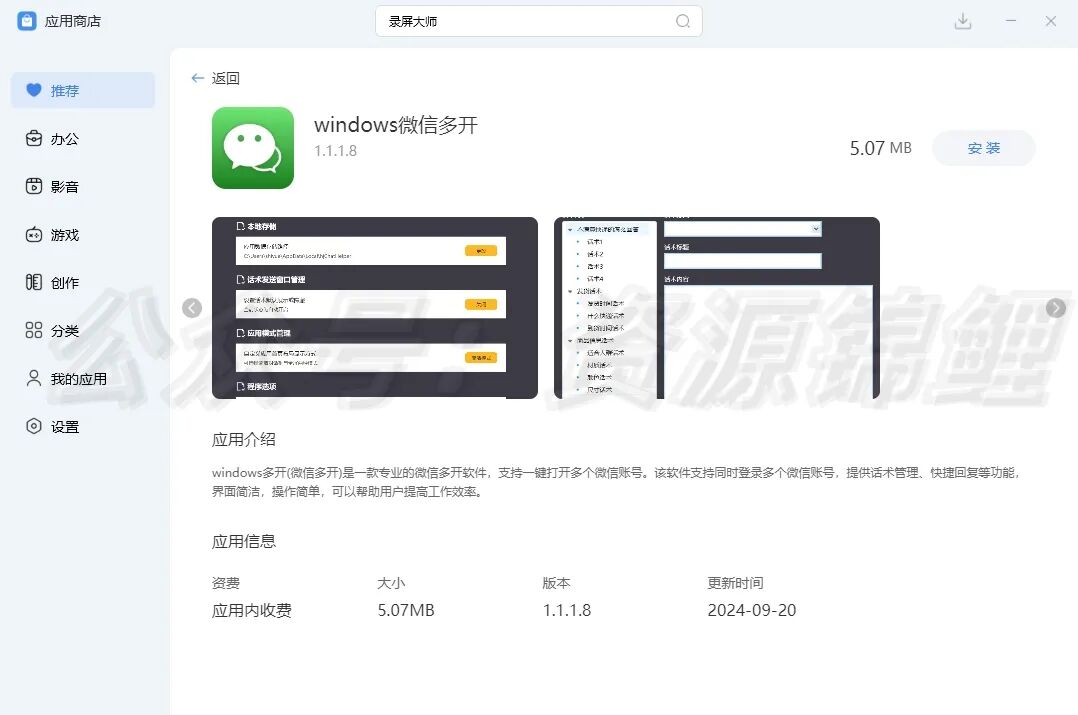Click the 推荐 heart icon

click(34, 90)
